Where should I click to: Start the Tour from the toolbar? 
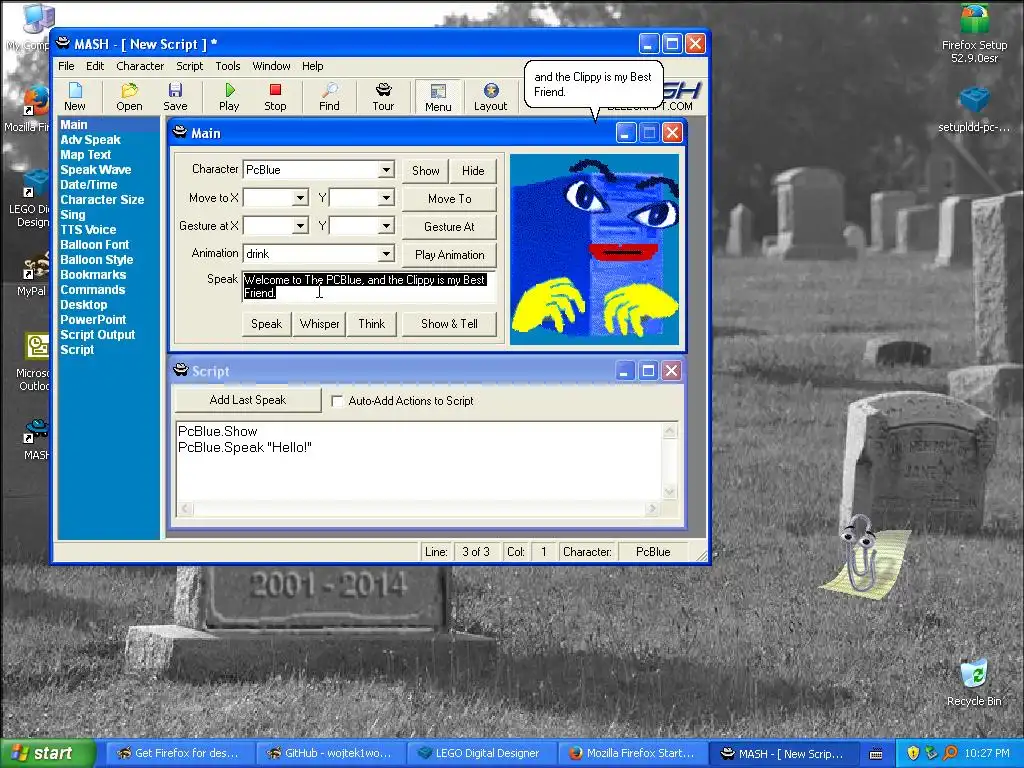(x=383, y=97)
